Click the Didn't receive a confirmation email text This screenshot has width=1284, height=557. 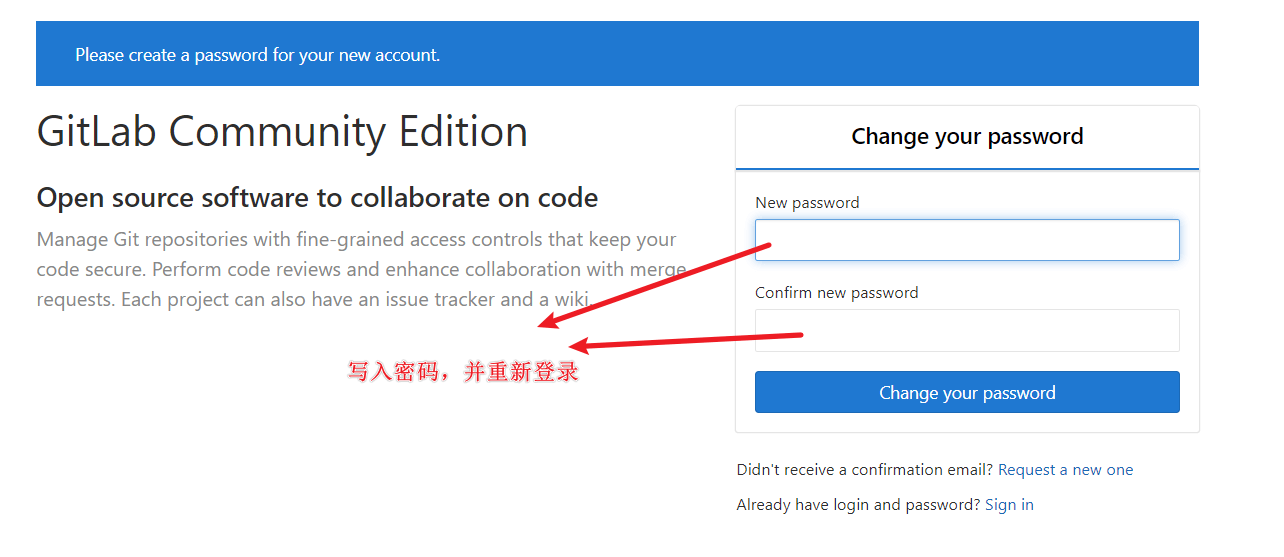click(x=865, y=470)
